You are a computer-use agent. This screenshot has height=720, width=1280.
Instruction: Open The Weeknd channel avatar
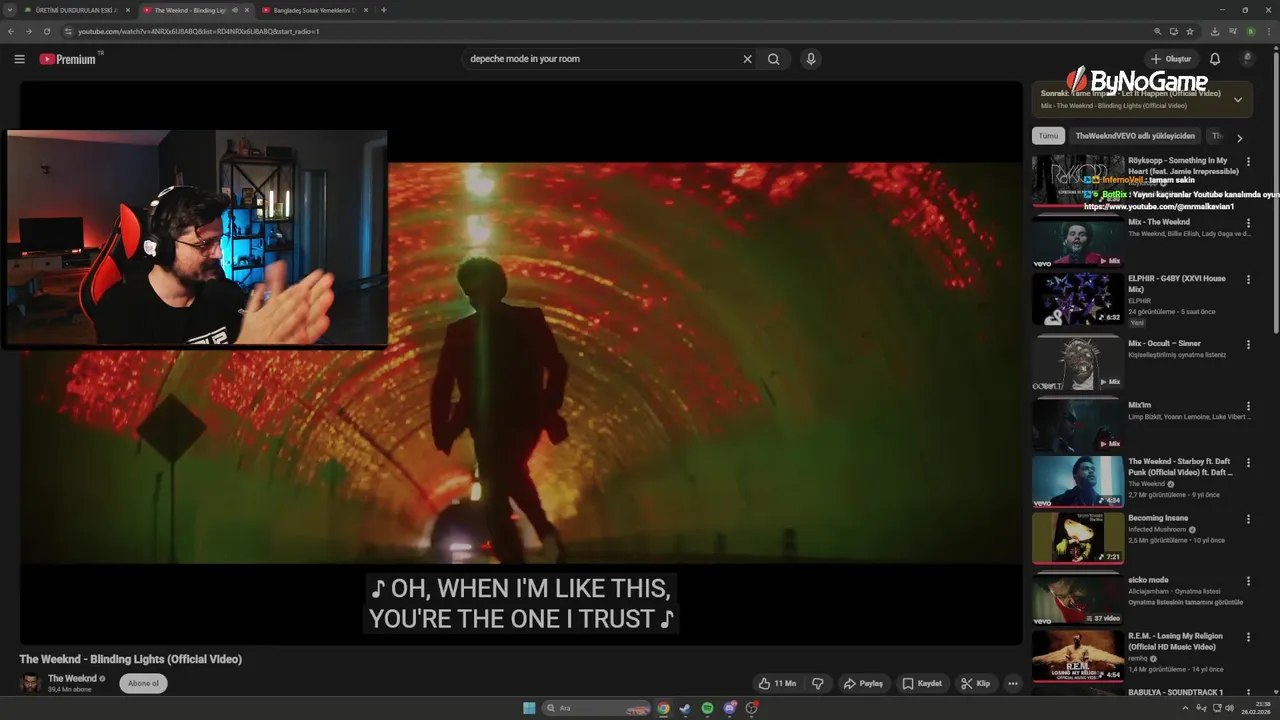click(x=31, y=683)
